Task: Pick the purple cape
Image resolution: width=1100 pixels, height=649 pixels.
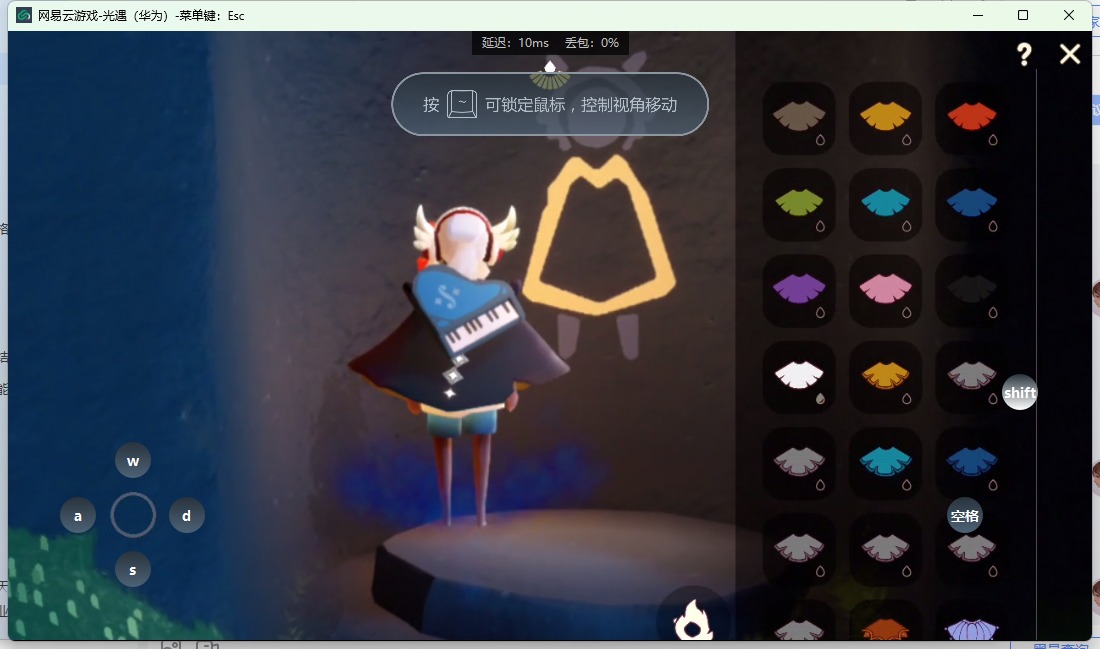Action: click(799, 290)
